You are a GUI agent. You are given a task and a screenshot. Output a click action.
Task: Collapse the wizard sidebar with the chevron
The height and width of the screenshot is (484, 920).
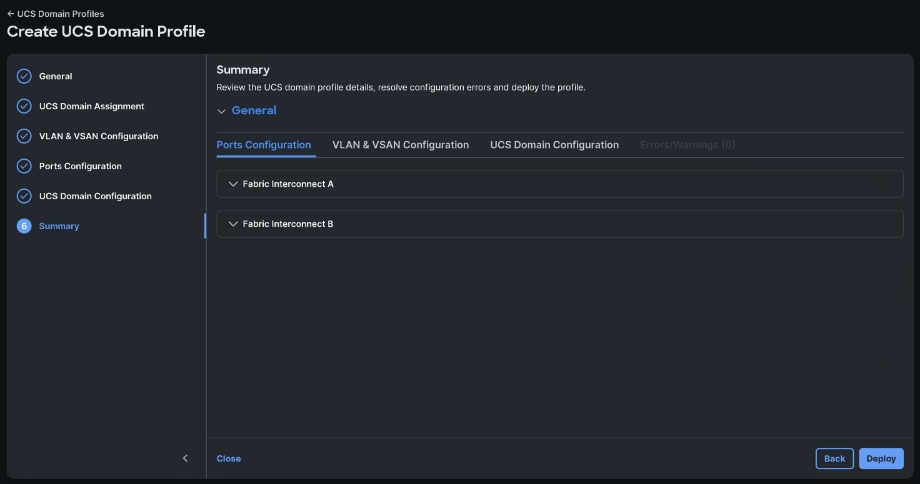click(185, 458)
